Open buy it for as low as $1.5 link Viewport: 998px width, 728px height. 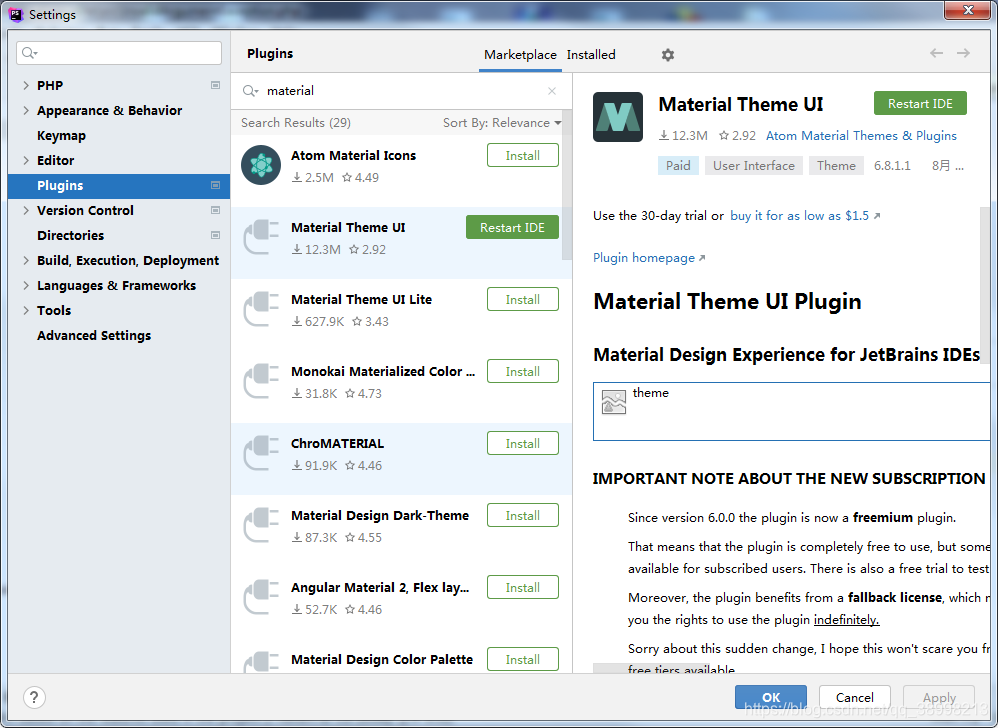(x=805, y=216)
